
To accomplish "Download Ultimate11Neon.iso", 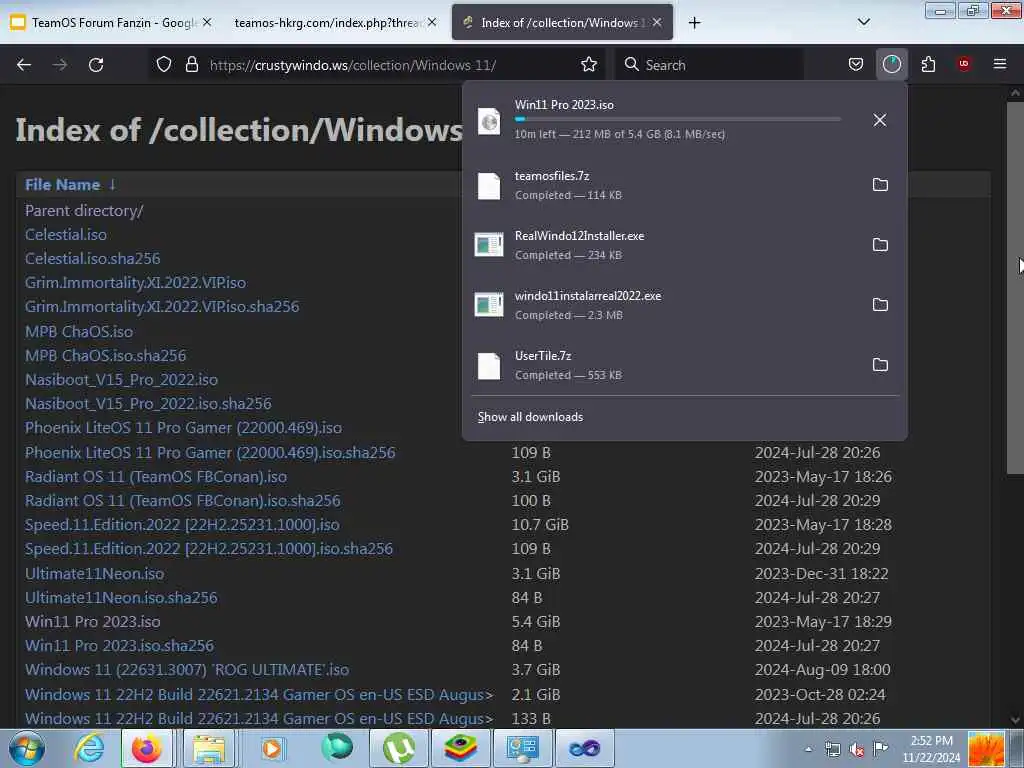I will tap(94, 573).
